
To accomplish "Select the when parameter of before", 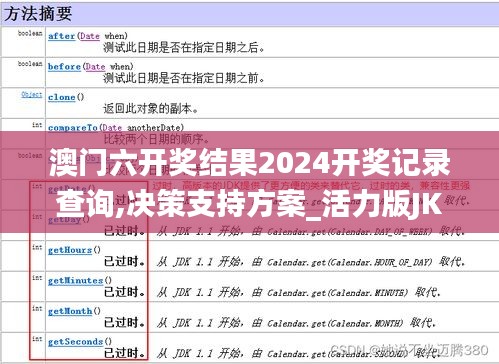I will point(121,66).
